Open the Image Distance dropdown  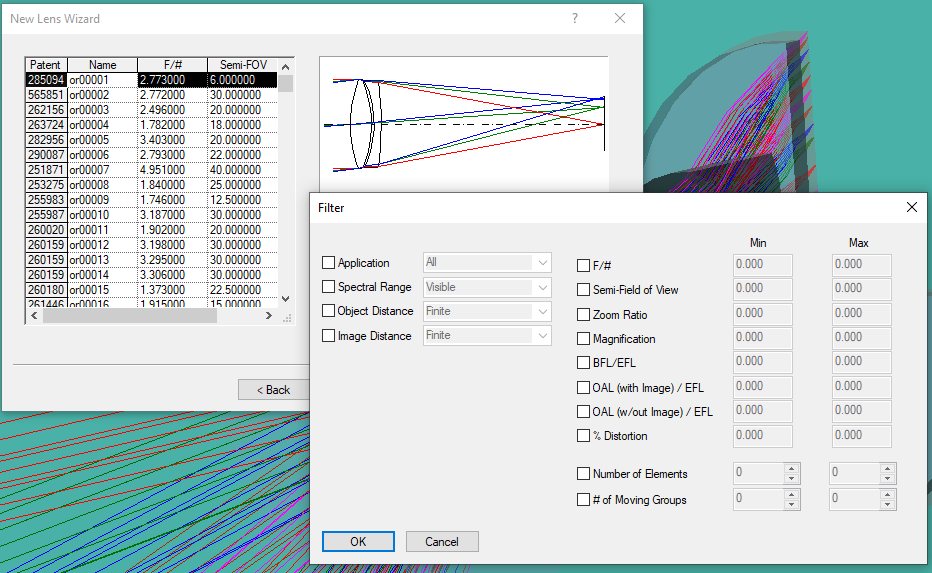click(x=543, y=336)
